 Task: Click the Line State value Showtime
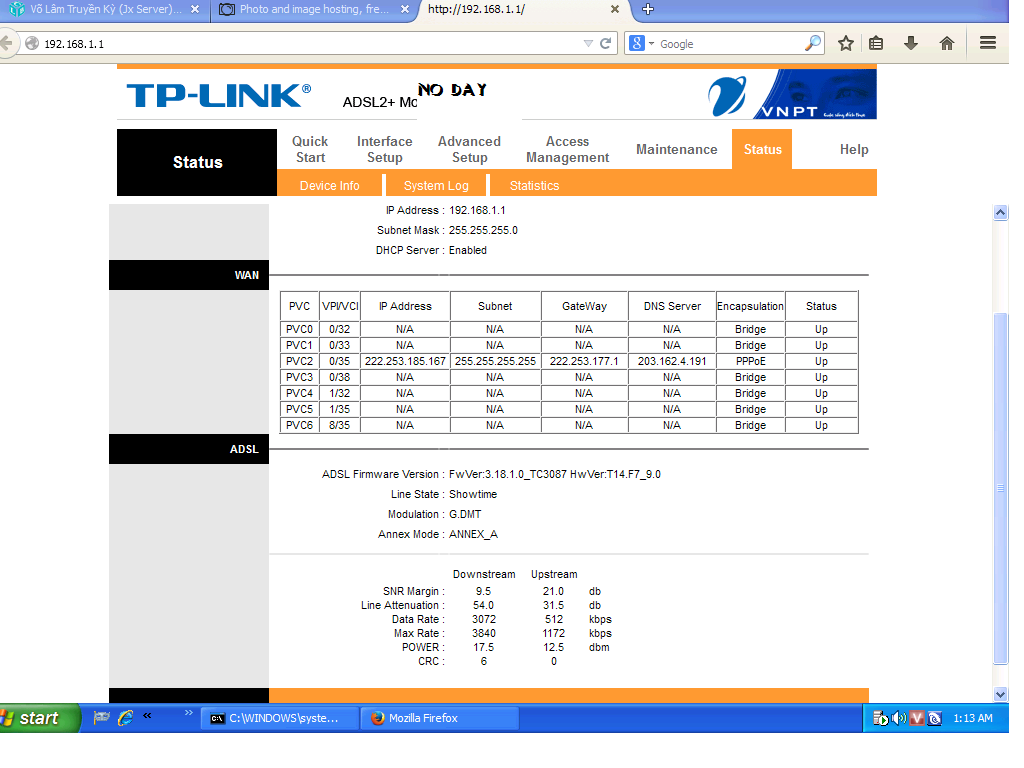click(473, 494)
